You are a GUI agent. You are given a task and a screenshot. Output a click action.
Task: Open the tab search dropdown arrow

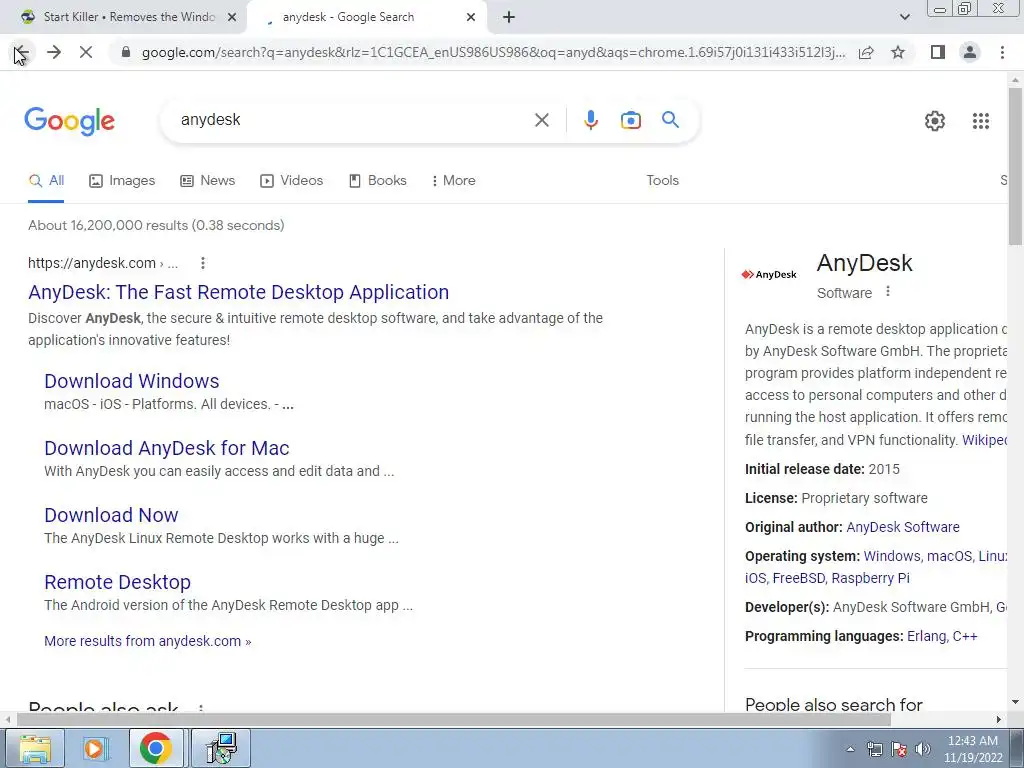[904, 17]
